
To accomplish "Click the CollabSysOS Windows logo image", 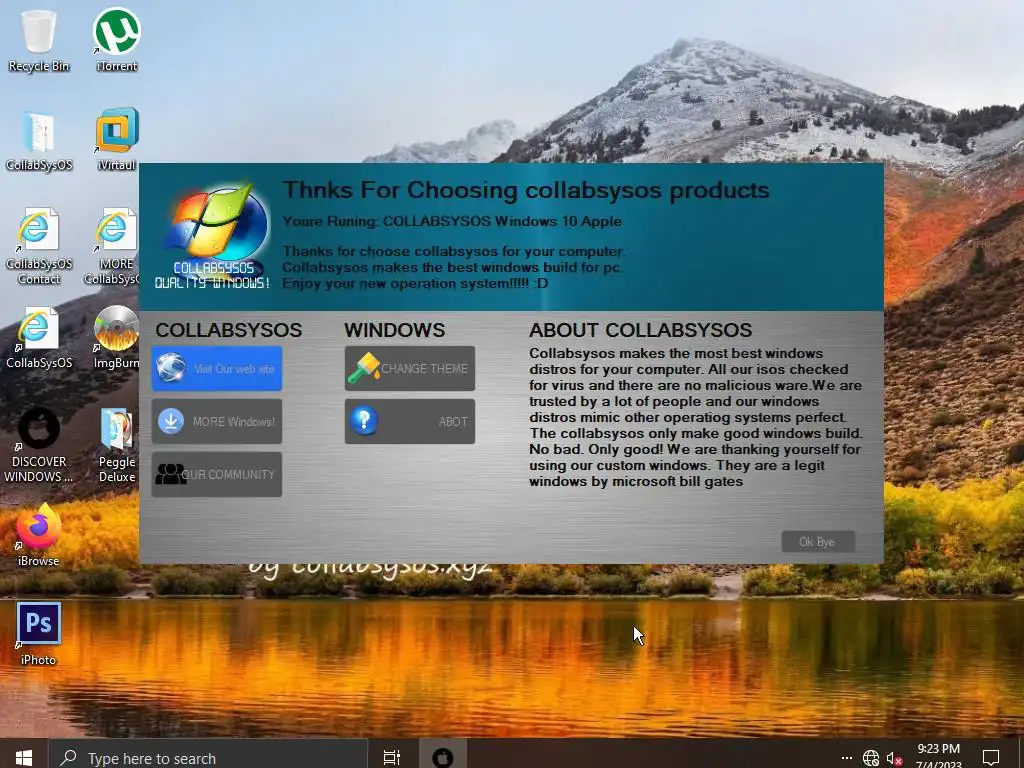I will 214,236.
